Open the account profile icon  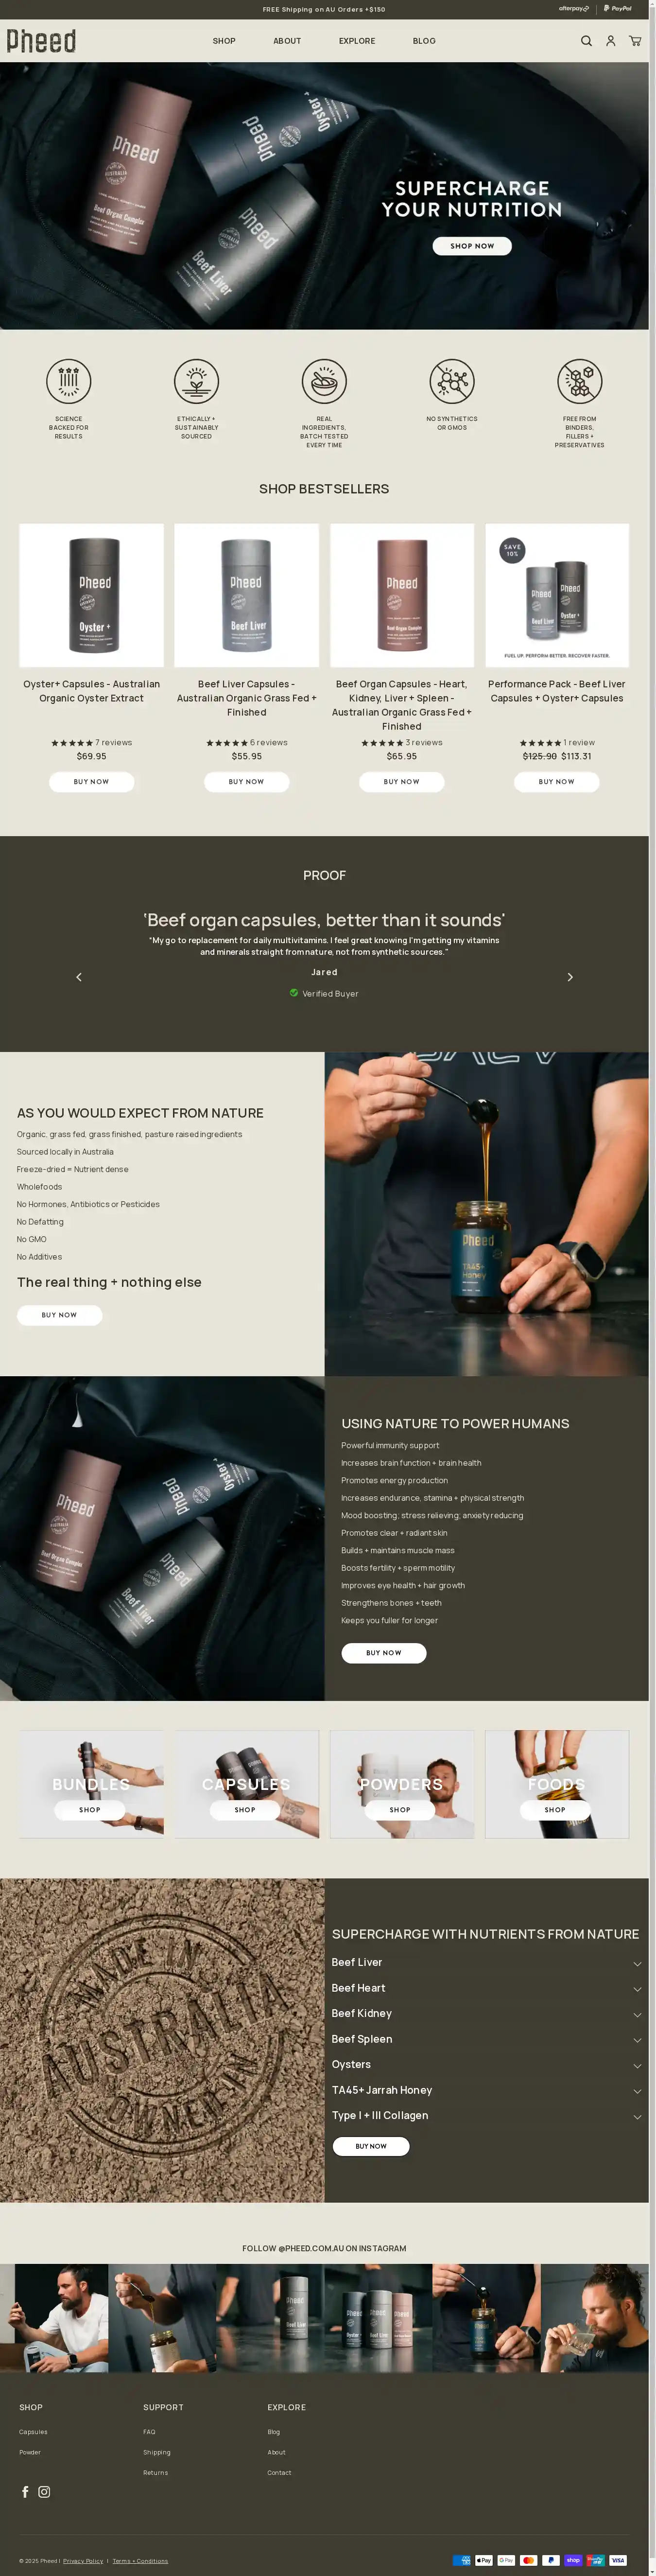click(610, 41)
